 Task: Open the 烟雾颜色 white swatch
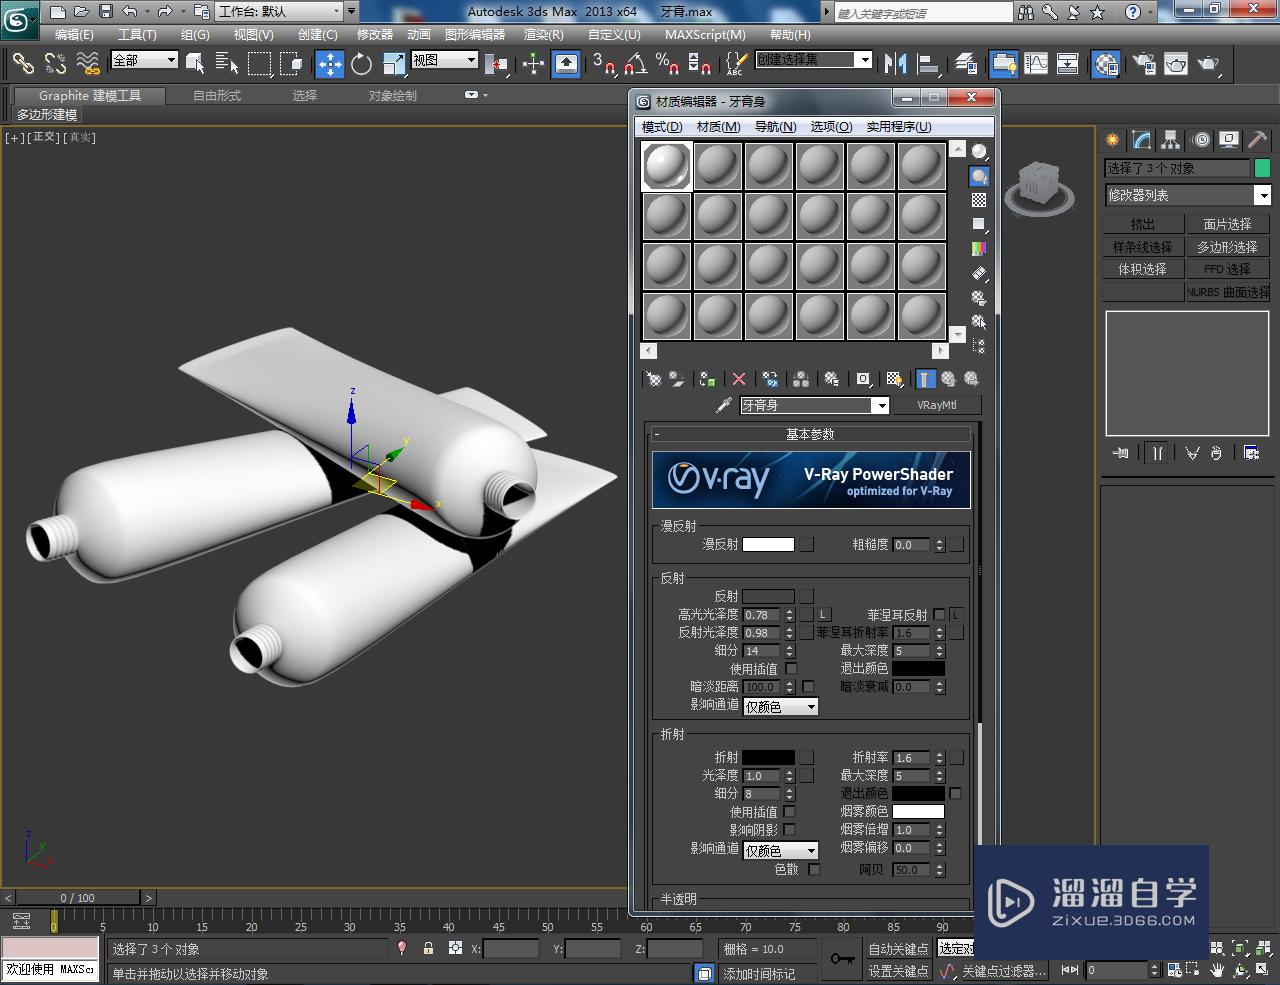click(918, 812)
